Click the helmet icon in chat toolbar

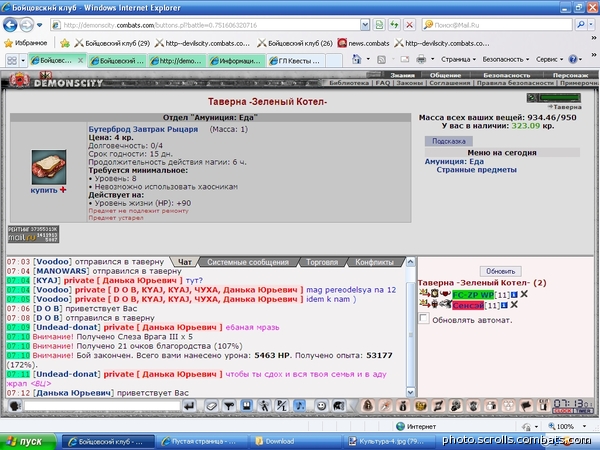(x=339, y=406)
